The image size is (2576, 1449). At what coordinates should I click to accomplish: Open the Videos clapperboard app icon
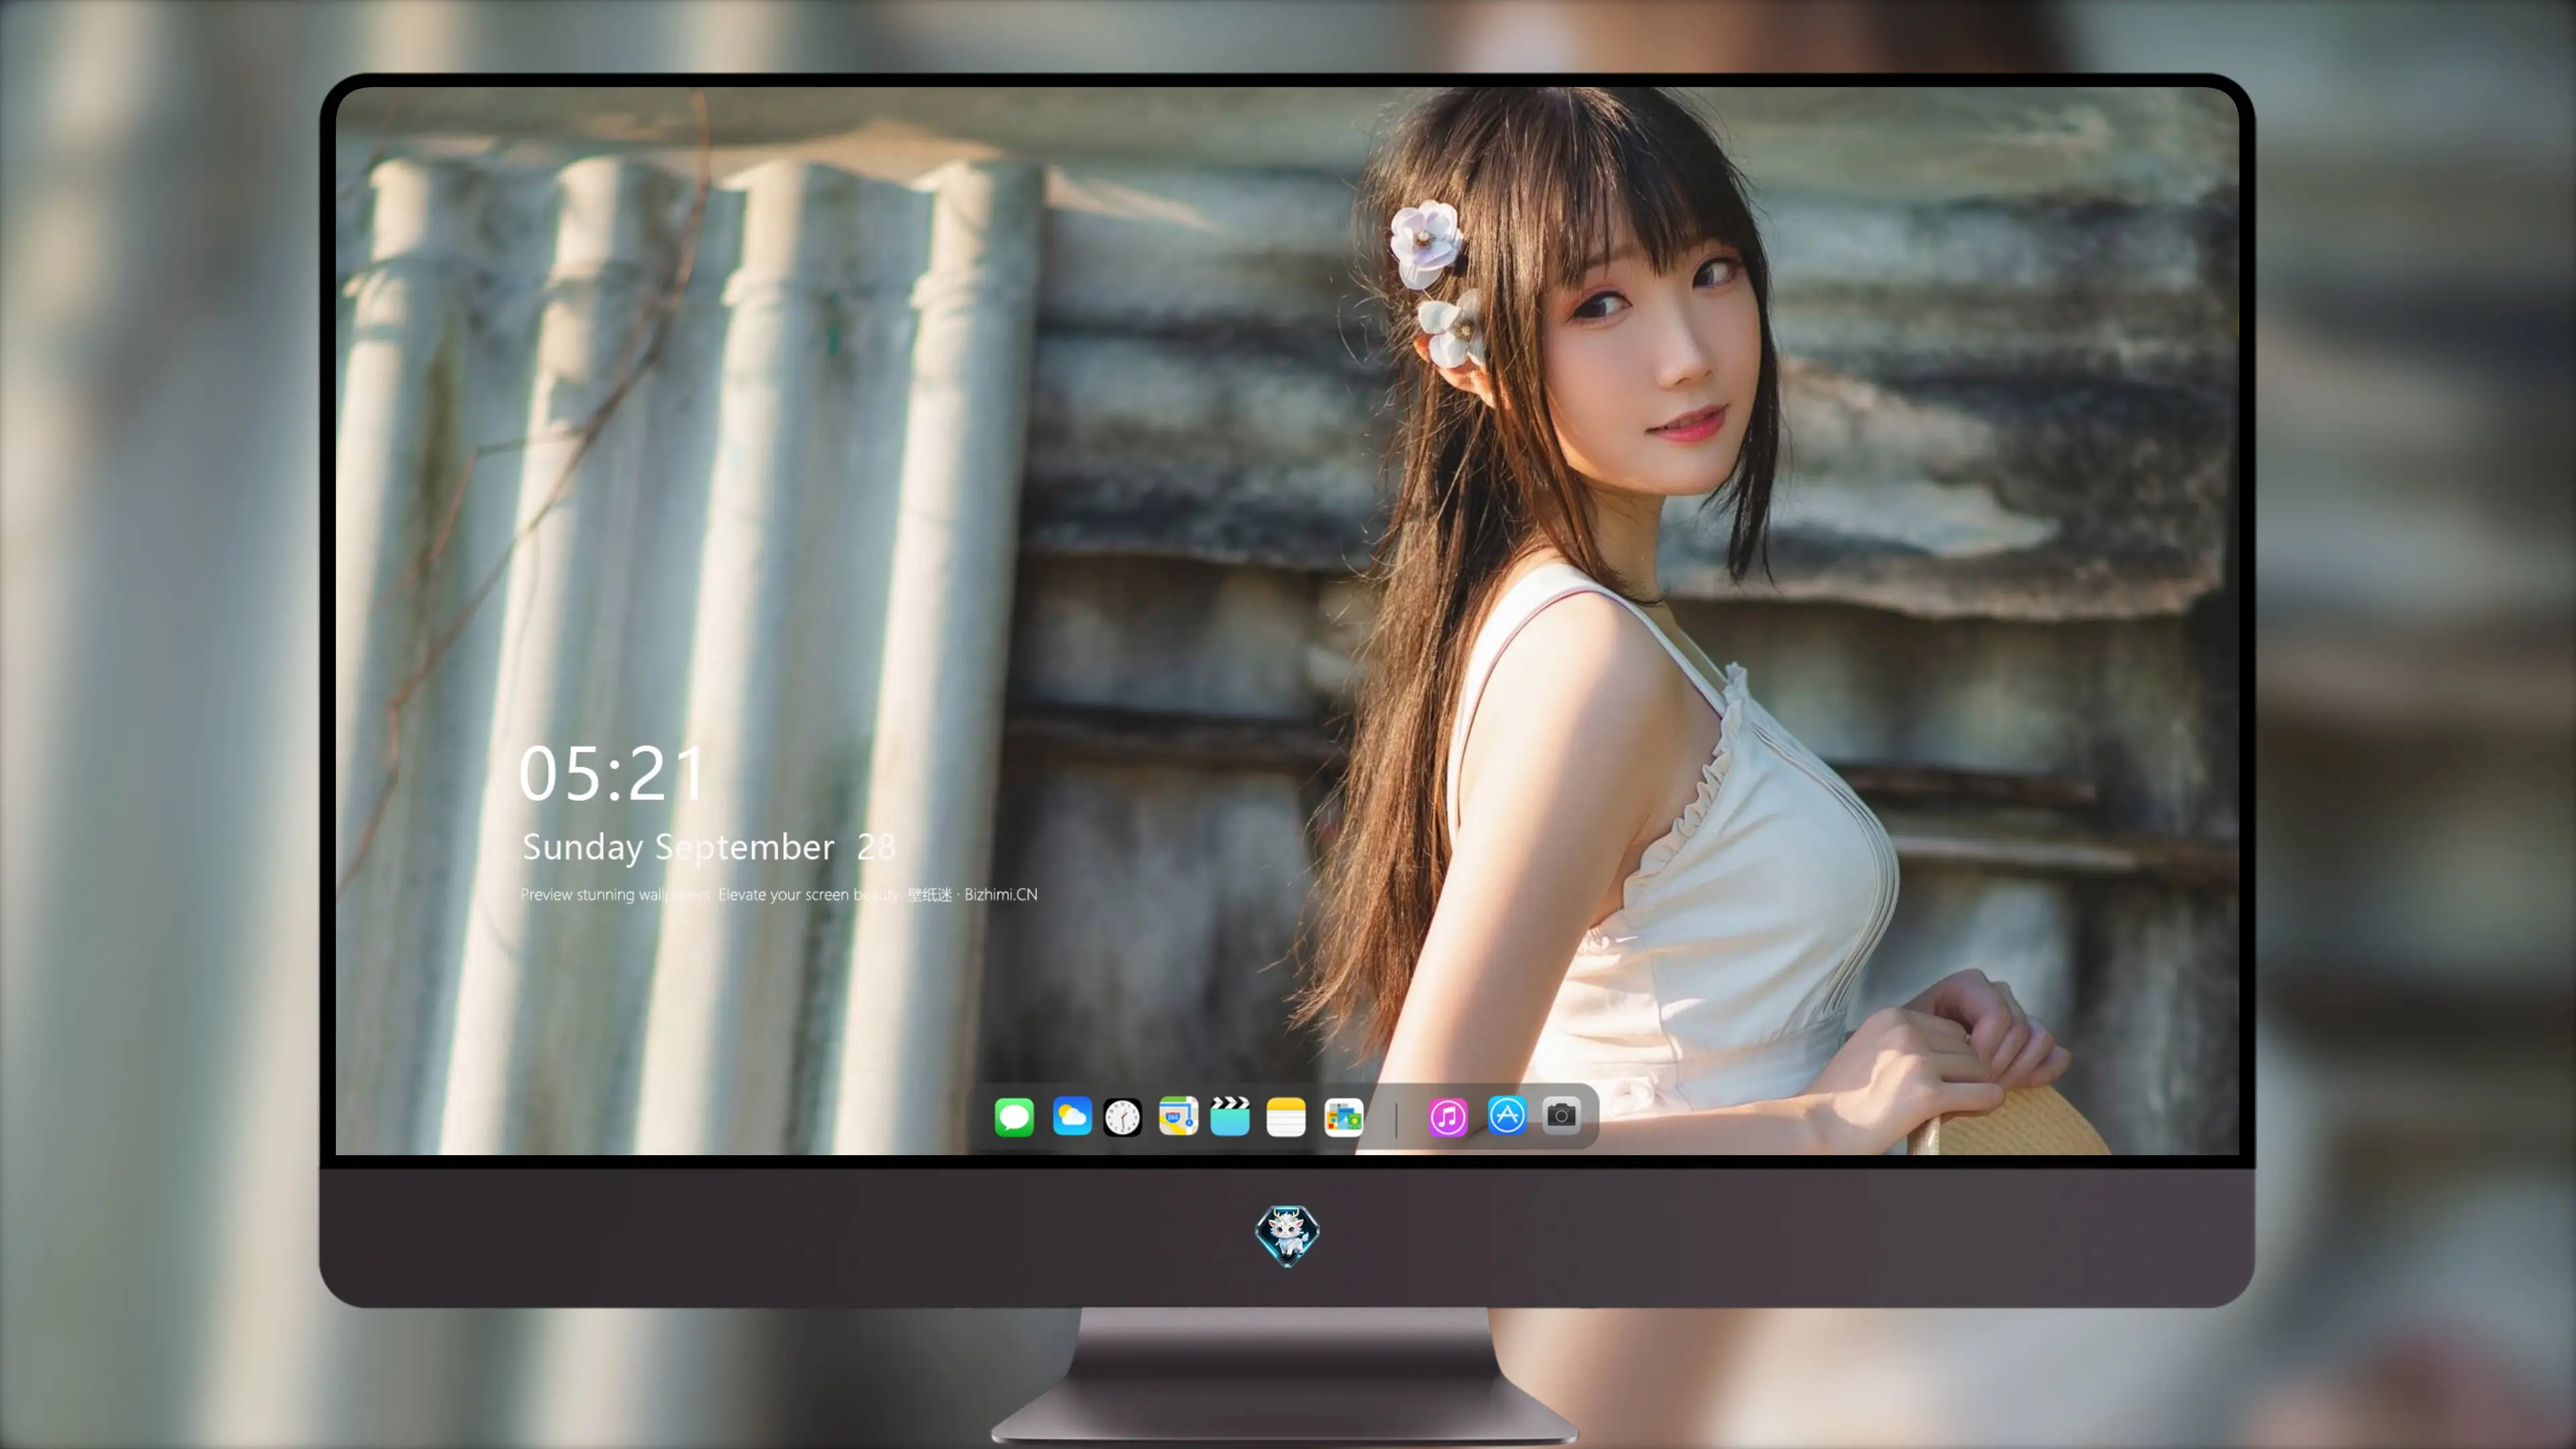pyautogui.click(x=1230, y=1116)
